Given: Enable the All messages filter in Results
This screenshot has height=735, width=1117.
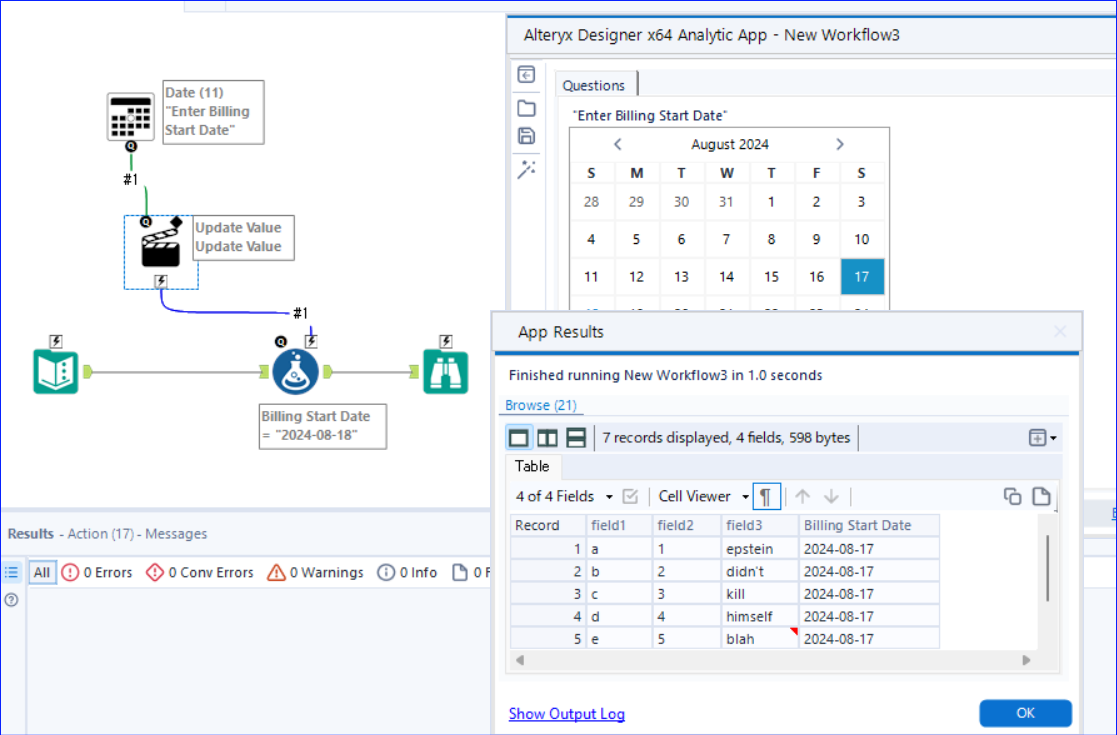Looking at the screenshot, I should (x=42, y=572).
